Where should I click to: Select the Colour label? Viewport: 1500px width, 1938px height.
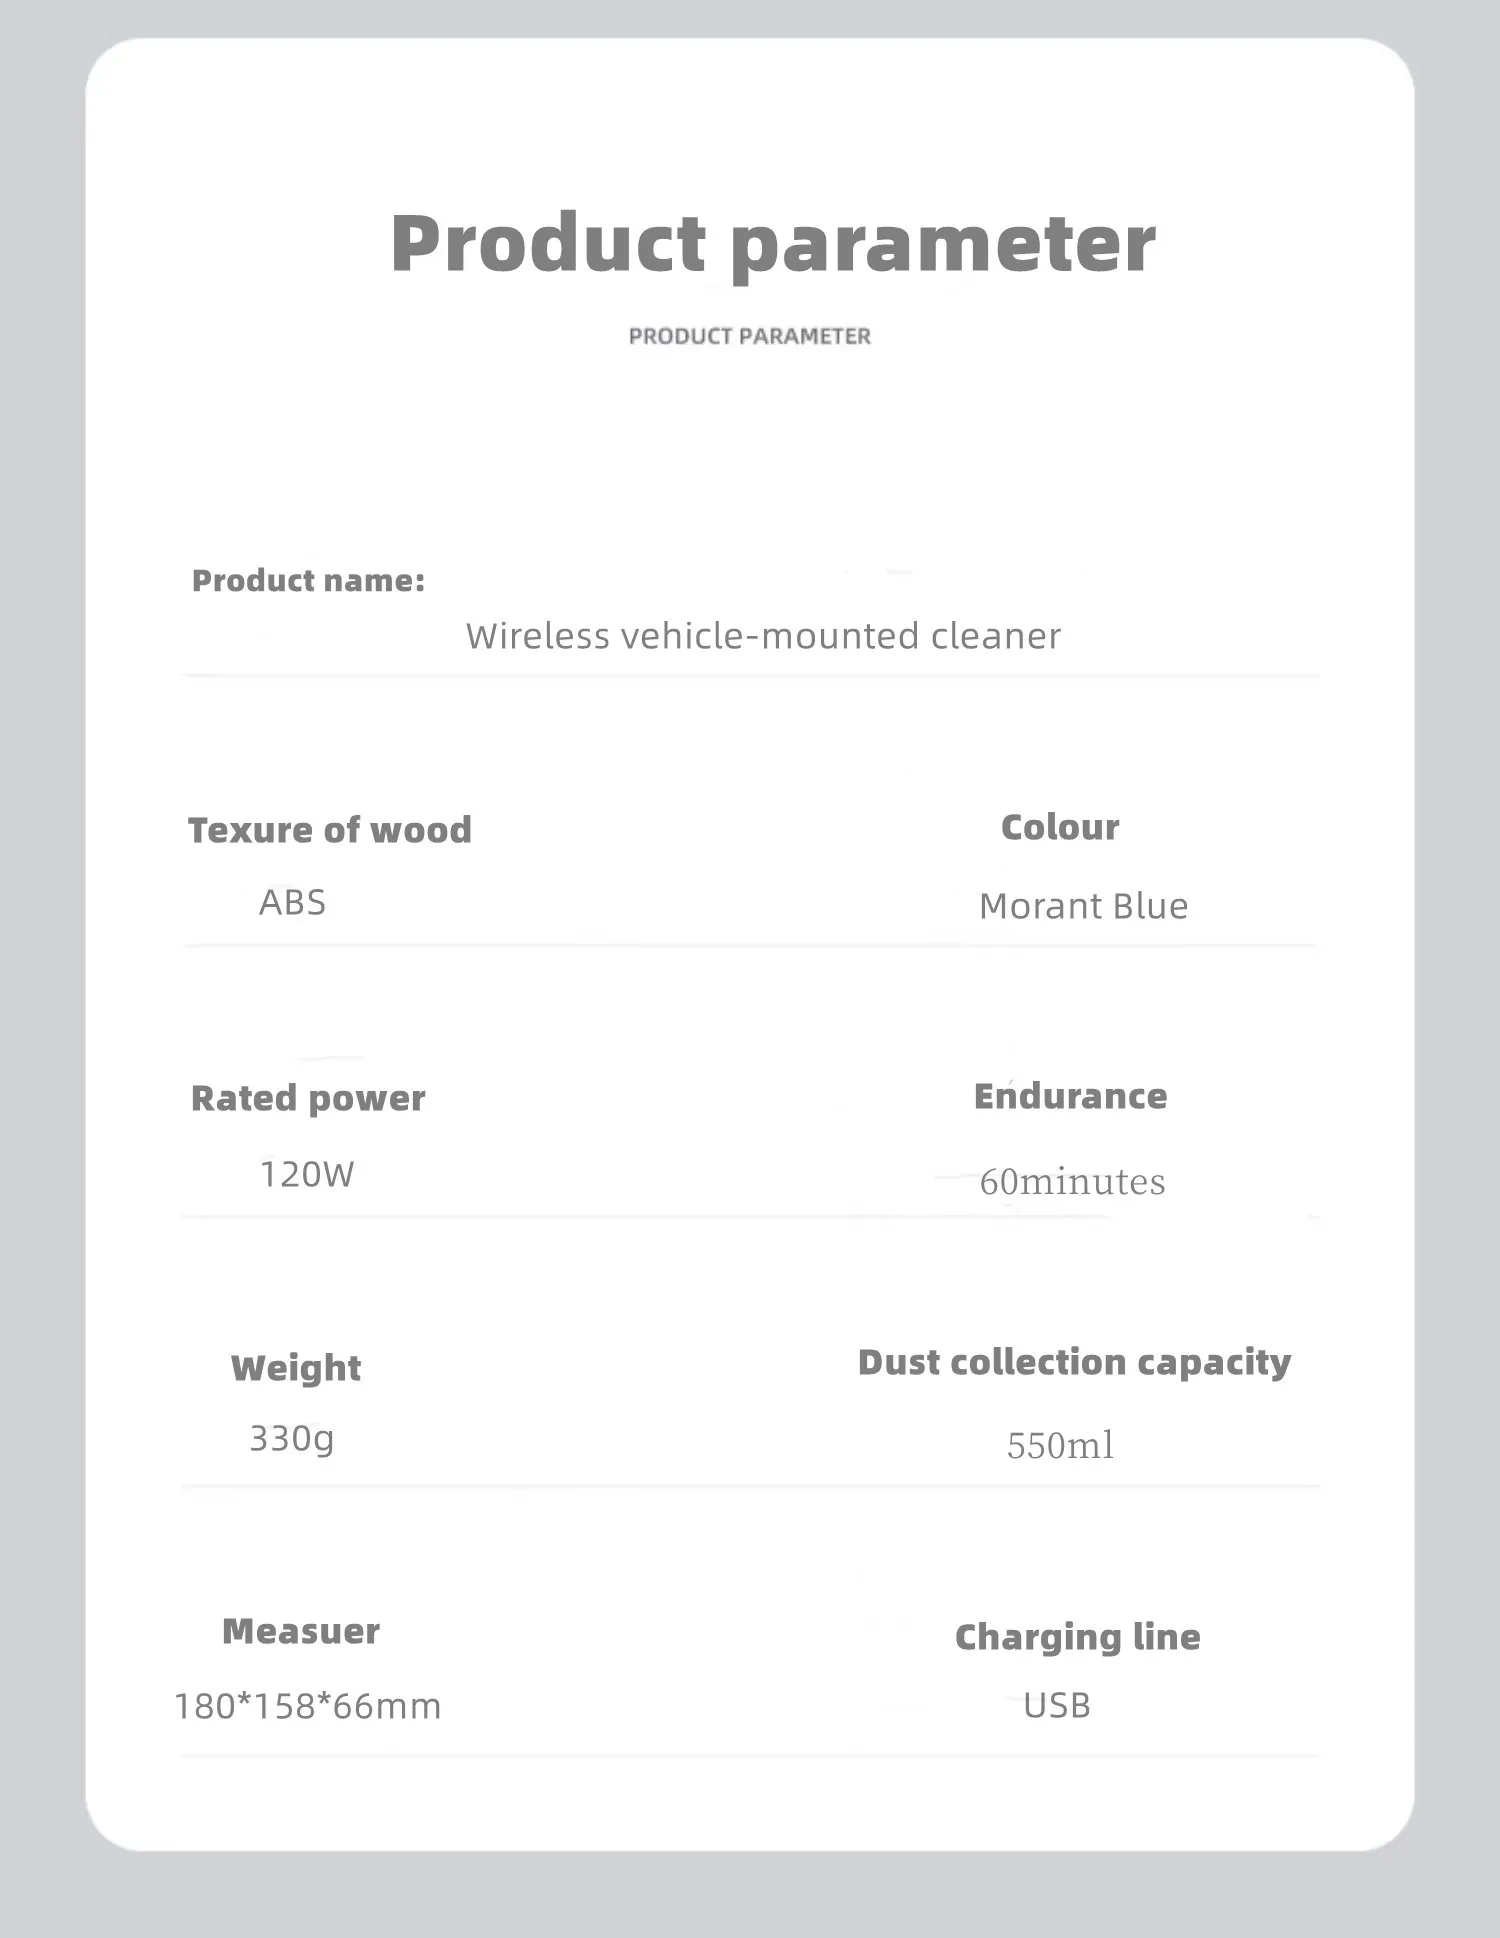point(1060,827)
